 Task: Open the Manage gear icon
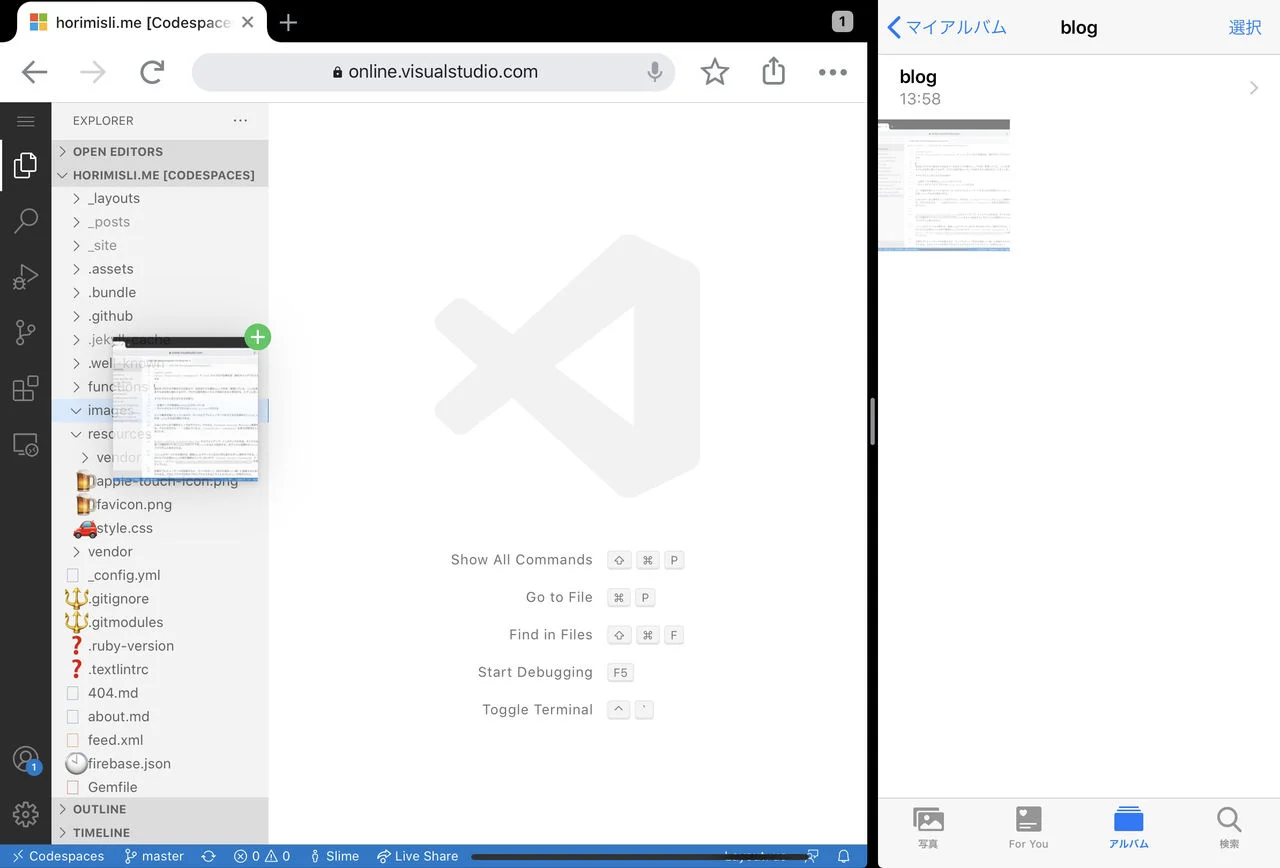[x=25, y=813]
